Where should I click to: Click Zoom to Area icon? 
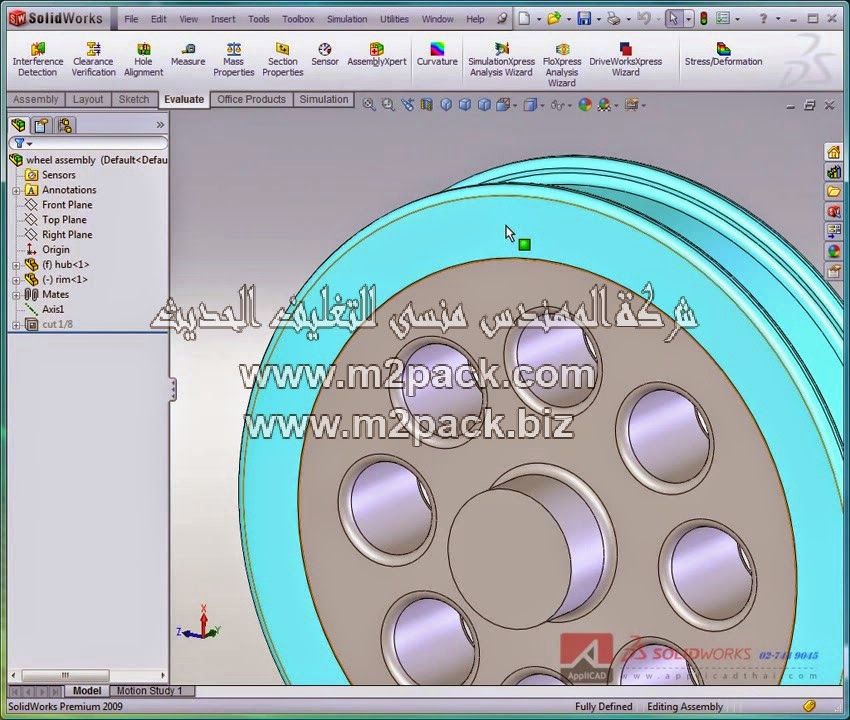(388, 105)
